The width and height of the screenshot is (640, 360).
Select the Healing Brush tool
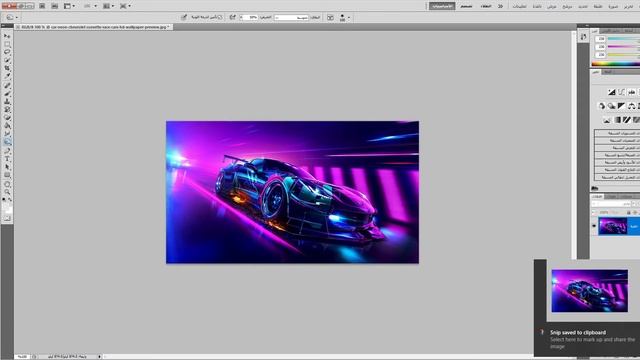pos(7,85)
